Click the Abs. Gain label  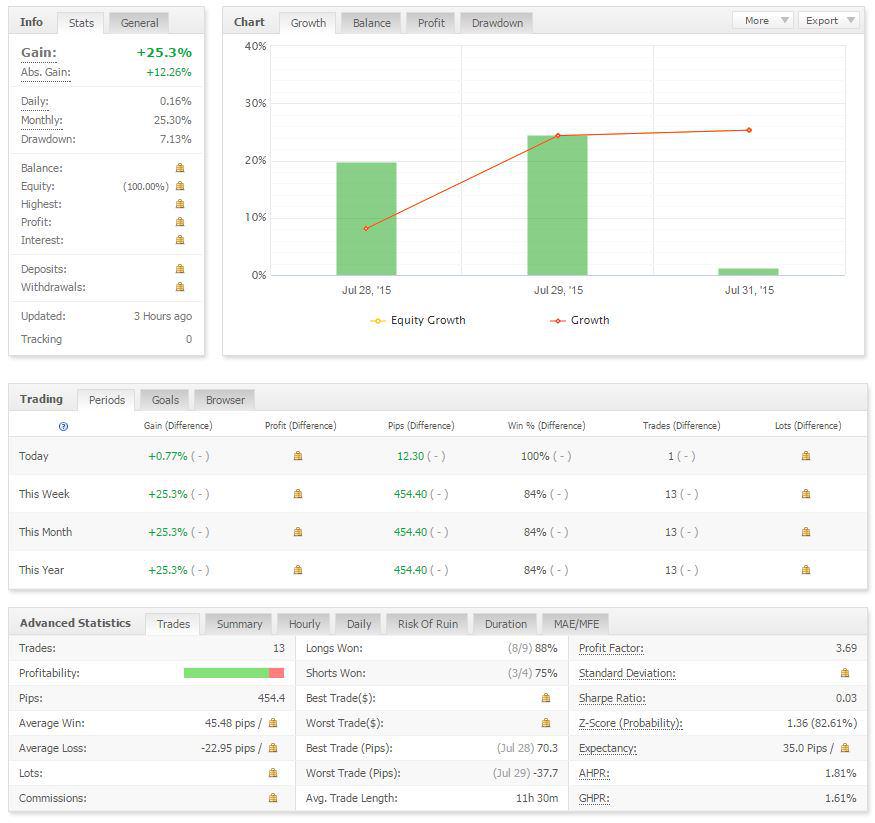click(x=46, y=73)
